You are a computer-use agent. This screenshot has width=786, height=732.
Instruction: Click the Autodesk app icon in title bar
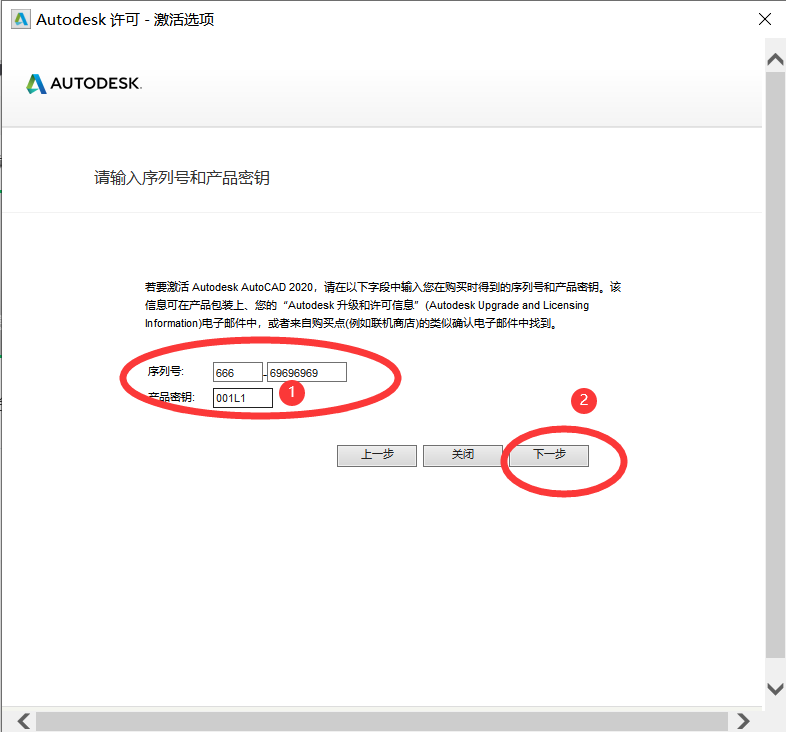coord(21,20)
